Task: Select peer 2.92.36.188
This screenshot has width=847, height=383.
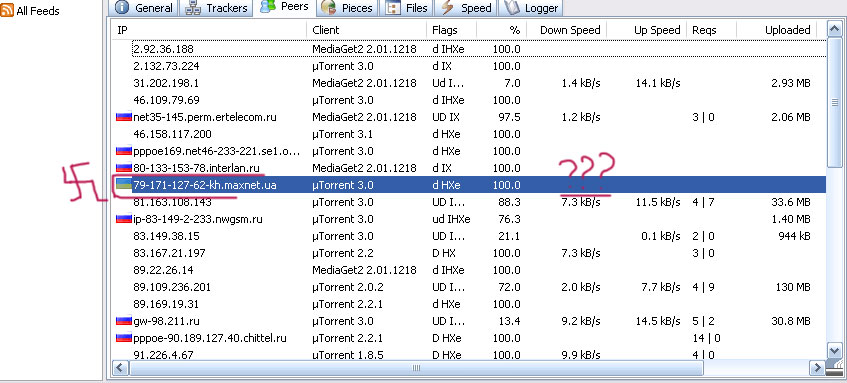Action: tap(163, 49)
